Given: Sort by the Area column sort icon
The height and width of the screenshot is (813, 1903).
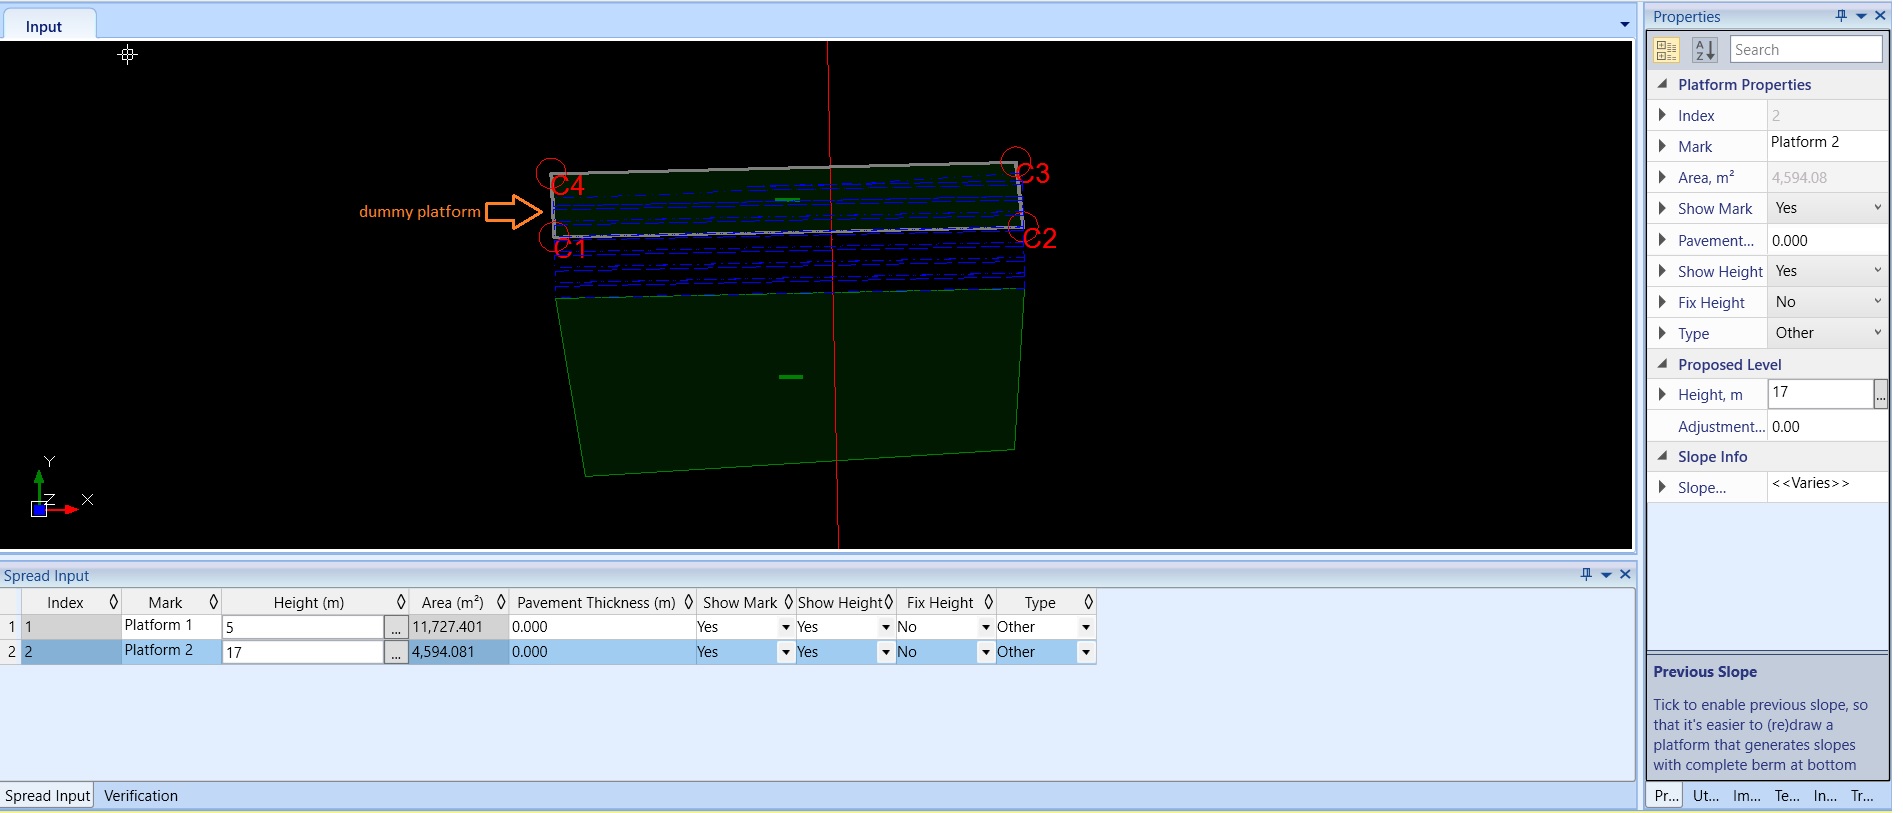Looking at the screenshot, I should coord(501,602).
